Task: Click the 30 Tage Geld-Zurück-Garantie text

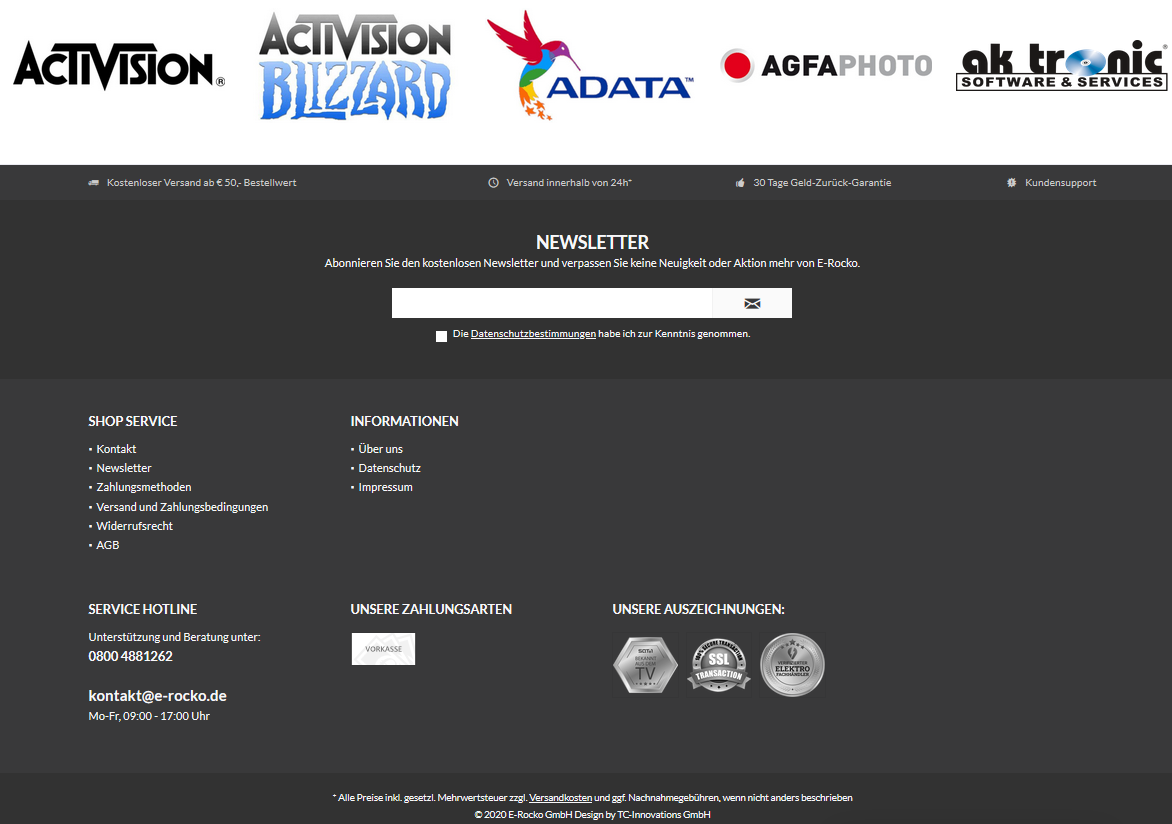Action: point(822,182)
